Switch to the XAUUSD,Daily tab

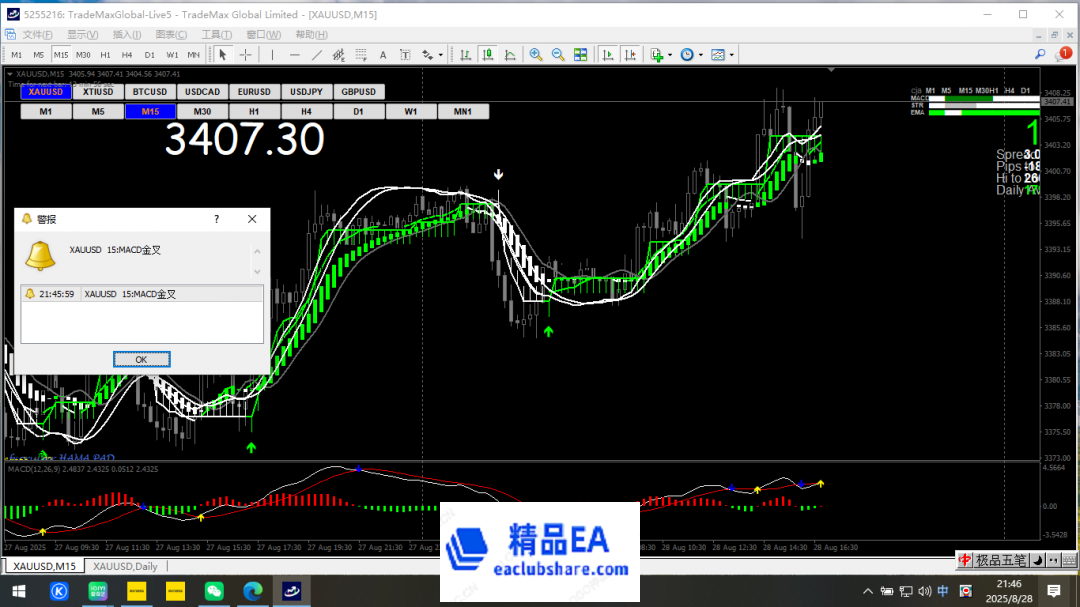pos(124,566)
